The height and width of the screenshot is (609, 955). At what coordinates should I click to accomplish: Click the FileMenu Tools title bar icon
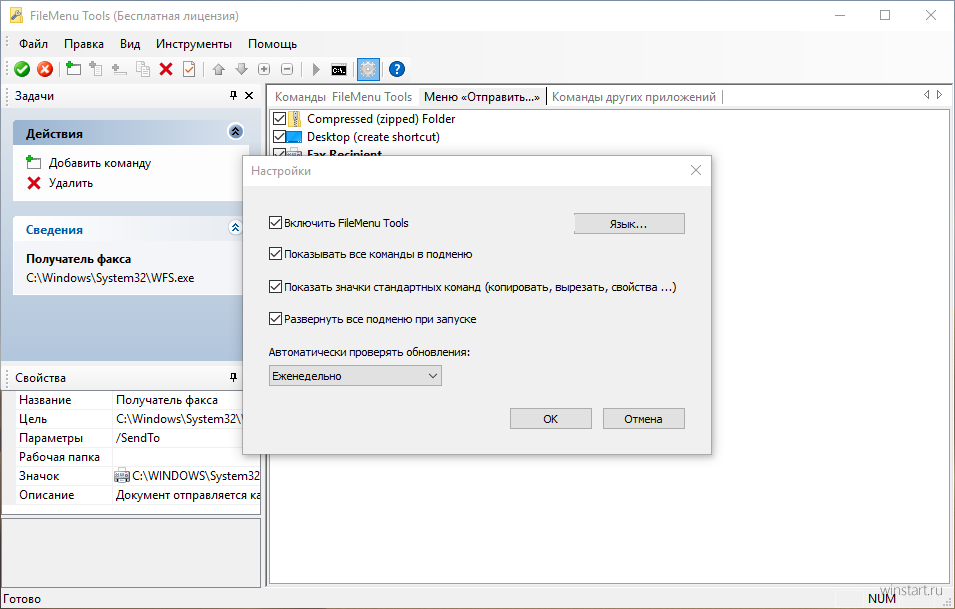tap(16, 16)
